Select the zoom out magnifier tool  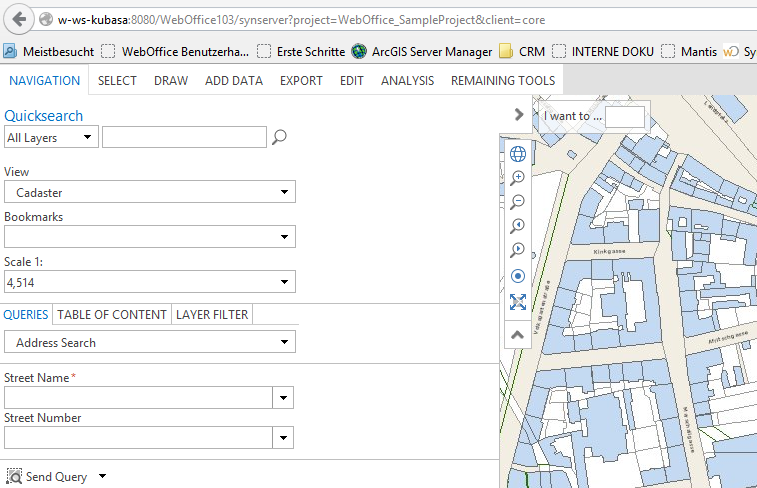click(517, 202)
